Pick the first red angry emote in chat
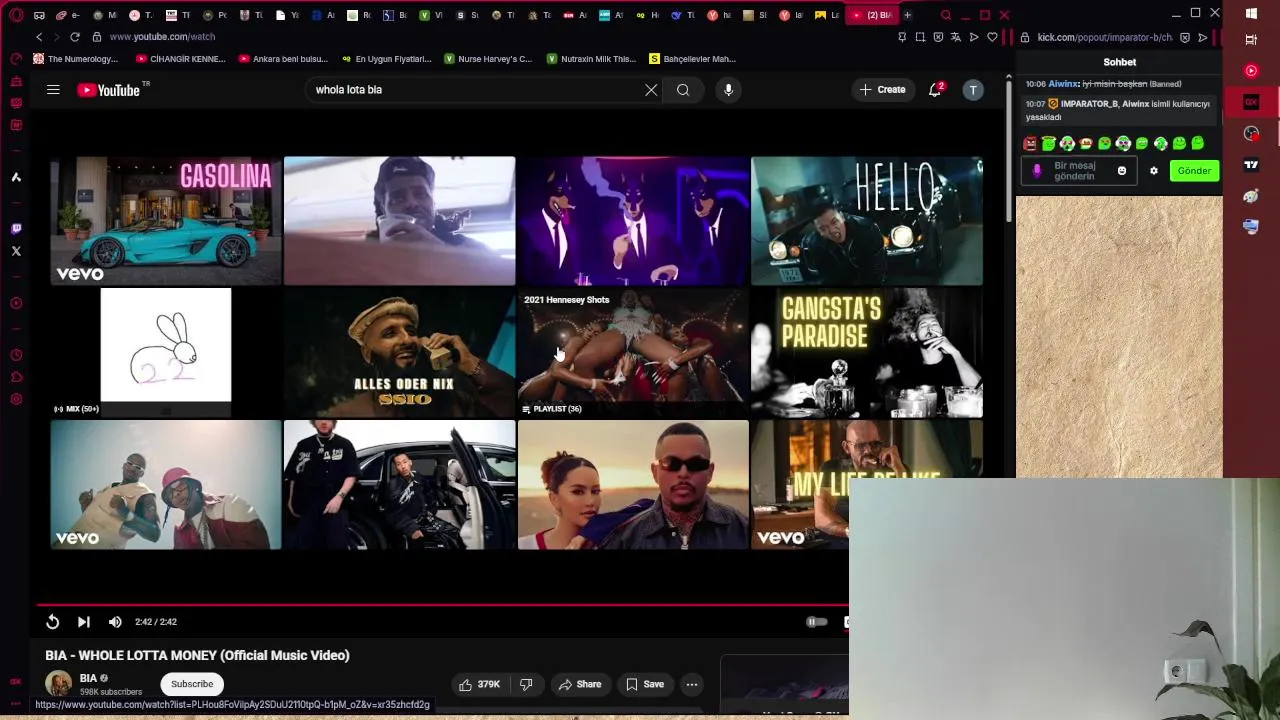The height and width of the screenshot is (720, 1280). tap(1030, 144)
